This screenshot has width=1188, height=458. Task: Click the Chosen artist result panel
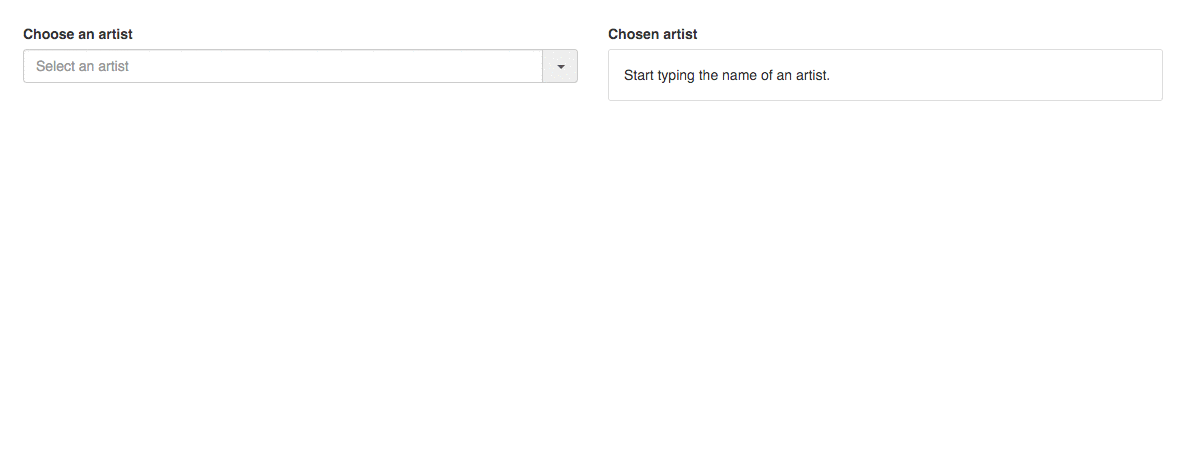point(885,75)
